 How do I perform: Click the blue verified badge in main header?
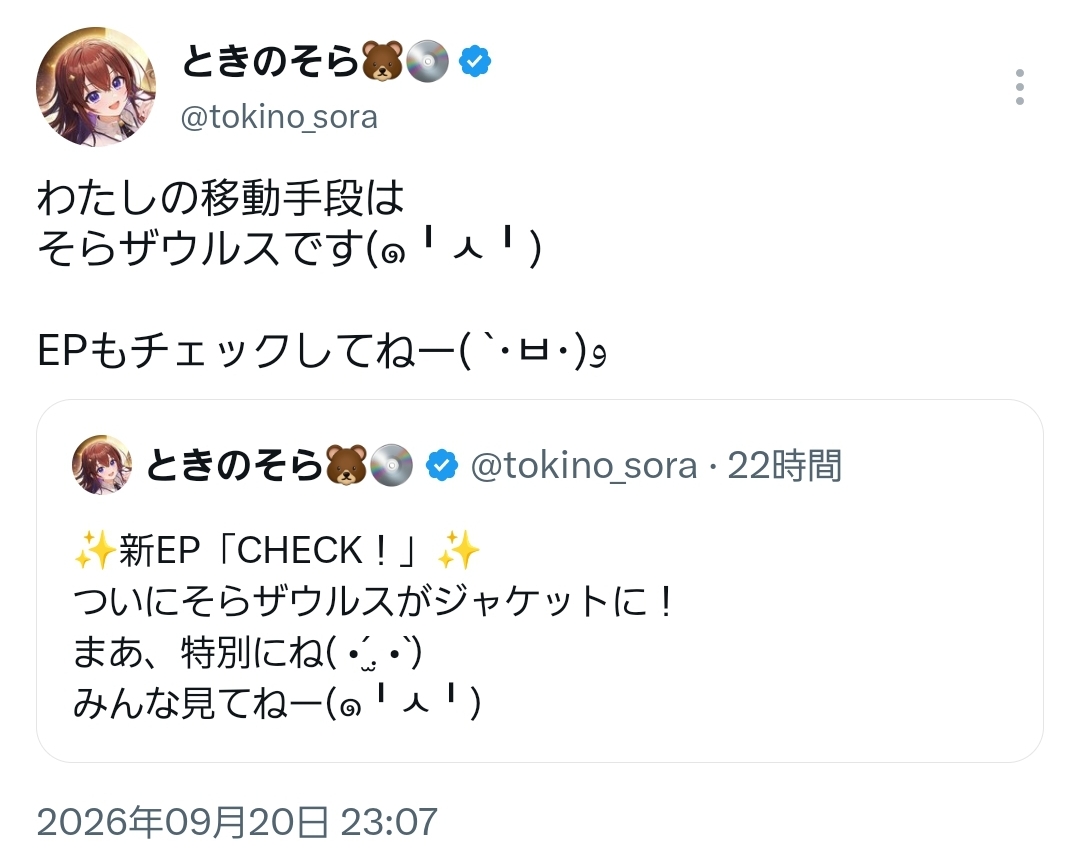tap(475, 61)
